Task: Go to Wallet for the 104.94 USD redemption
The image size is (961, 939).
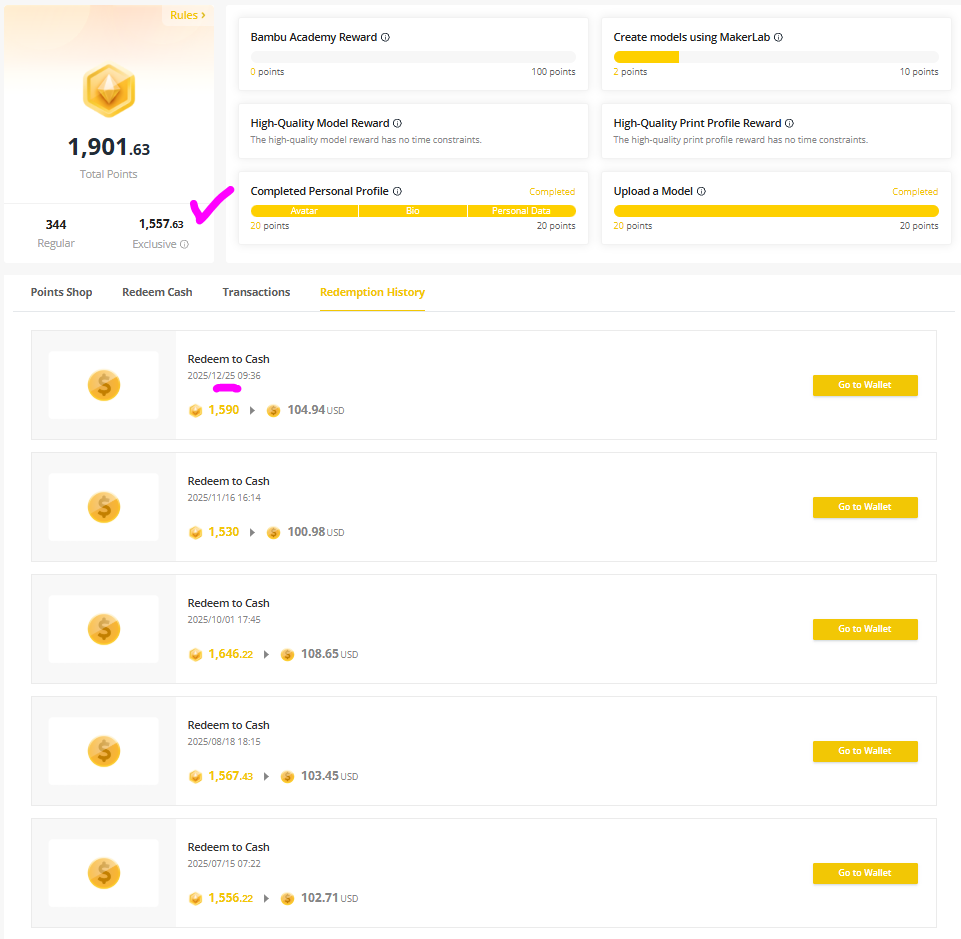Action: pyautogui.click(x=864, y=385)
